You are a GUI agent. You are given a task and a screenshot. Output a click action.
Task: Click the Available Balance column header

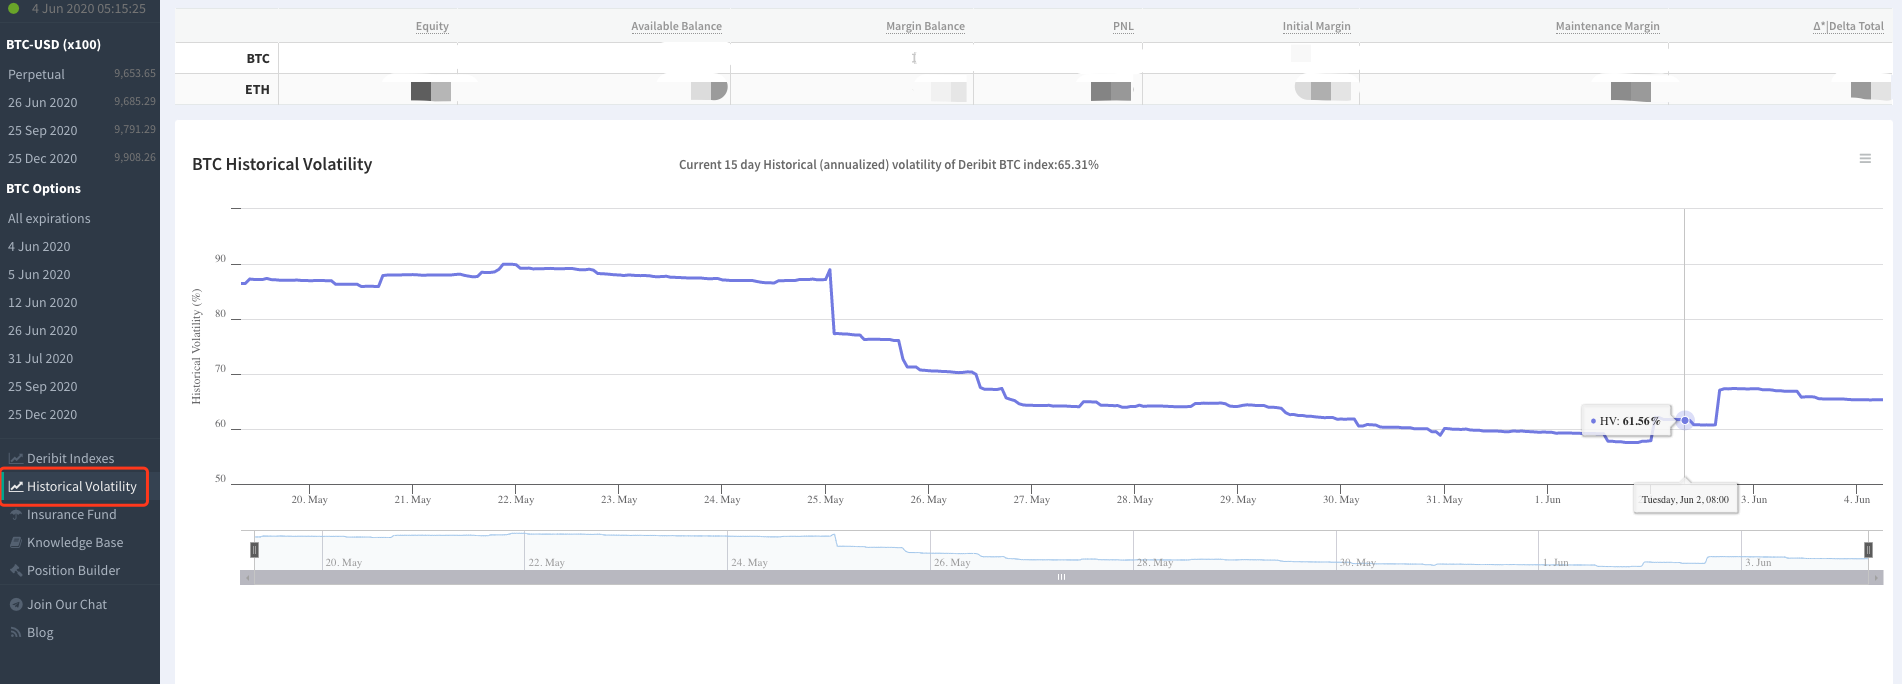(x=676, y=26)
